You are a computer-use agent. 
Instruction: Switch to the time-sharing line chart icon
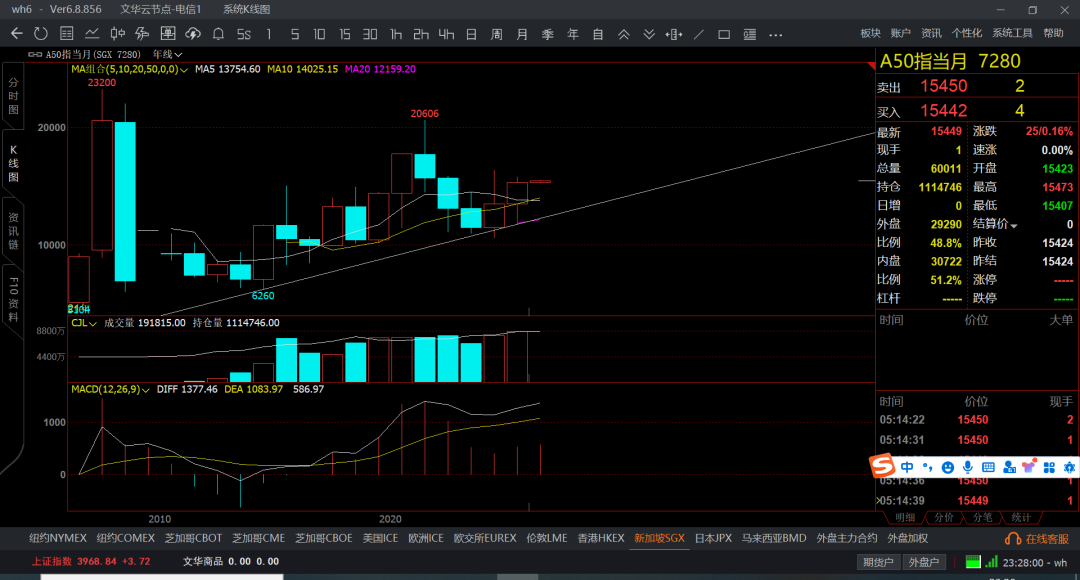(92, 34)
